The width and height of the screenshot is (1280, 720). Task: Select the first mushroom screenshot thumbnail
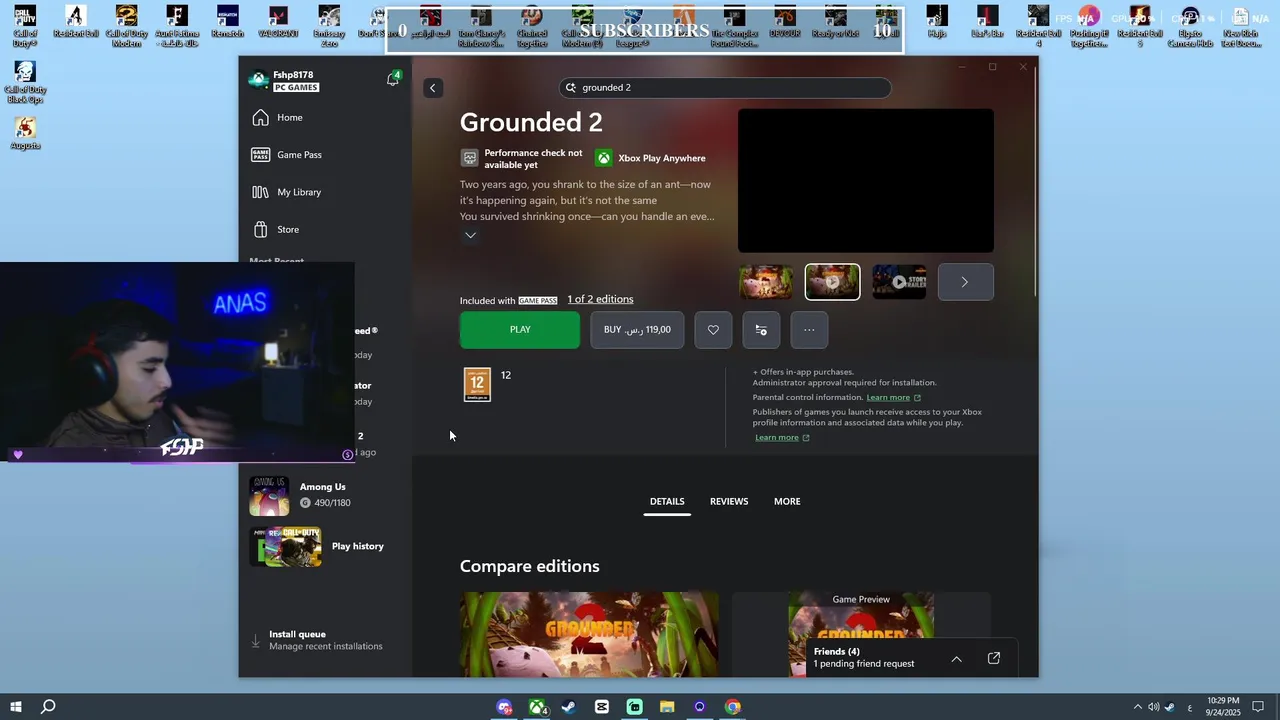point(766,282)
